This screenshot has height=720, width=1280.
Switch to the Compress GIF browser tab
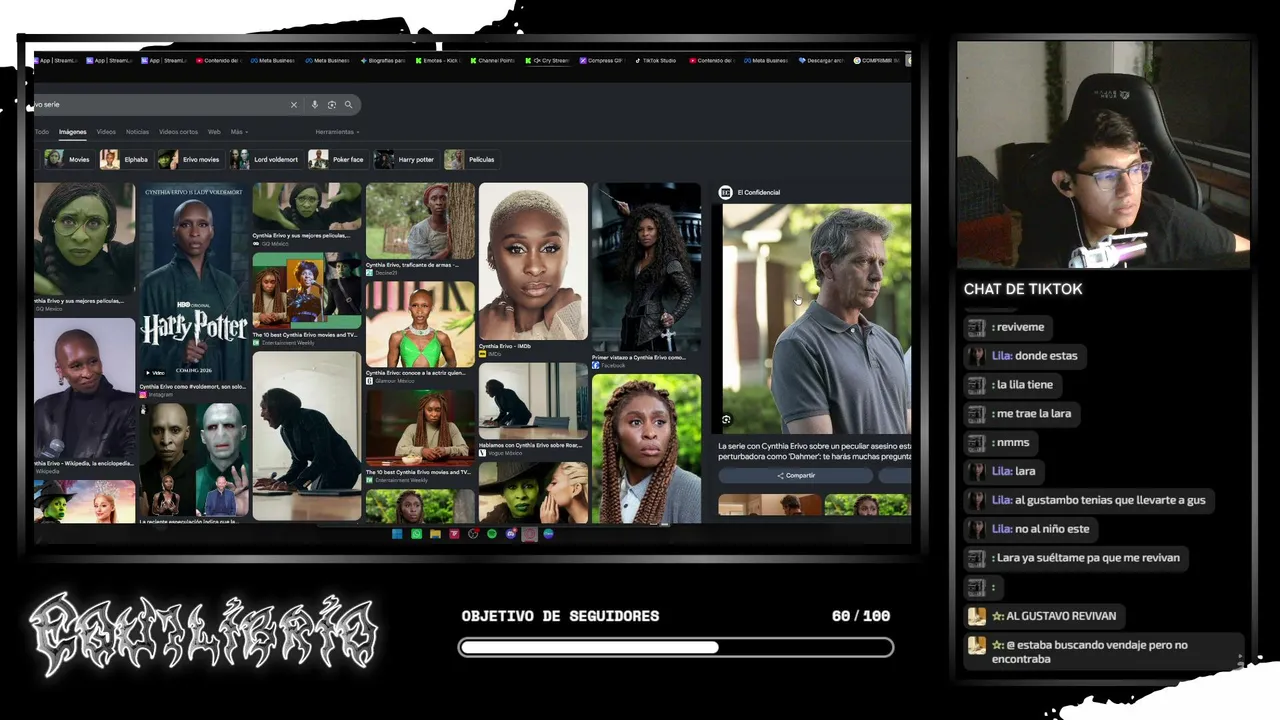(x=602, y=60)
